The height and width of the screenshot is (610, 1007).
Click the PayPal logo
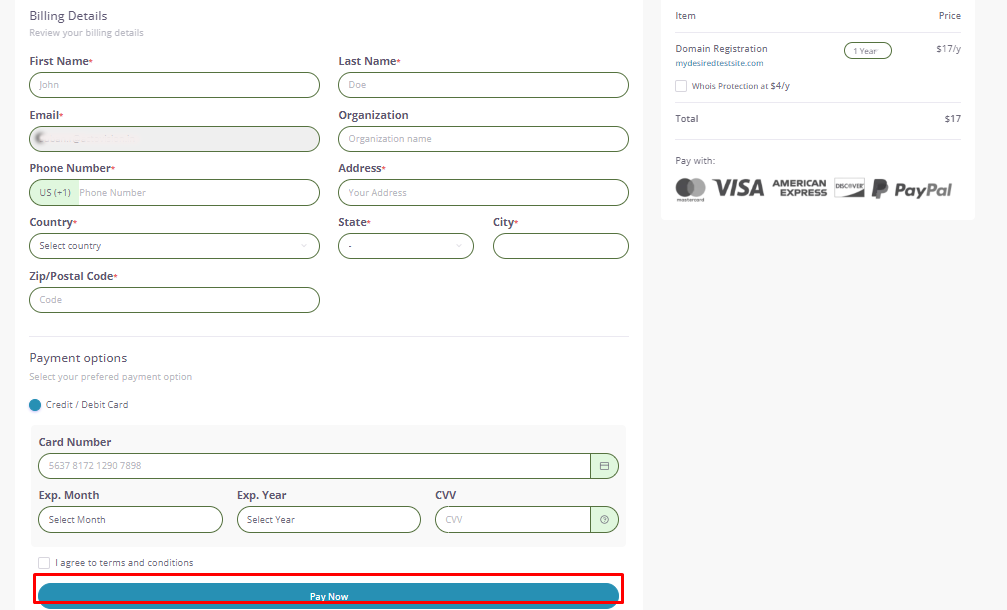[911, 189]
